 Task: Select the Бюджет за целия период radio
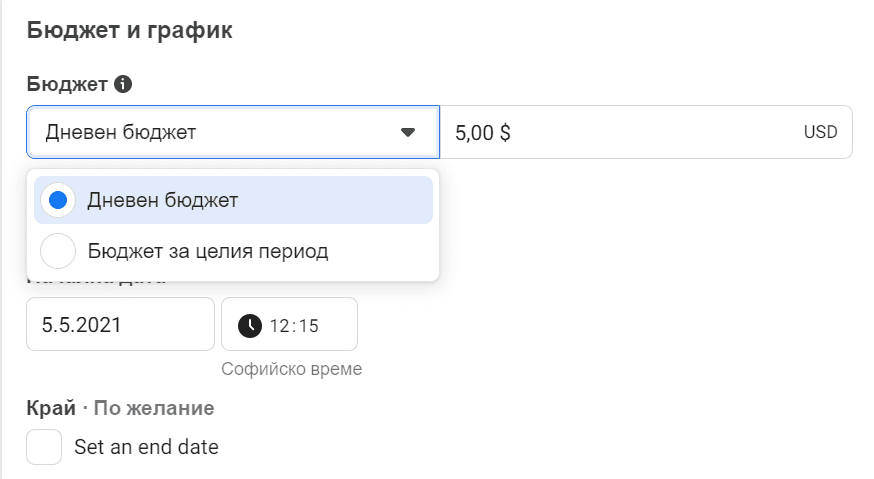tap(58, 251)
